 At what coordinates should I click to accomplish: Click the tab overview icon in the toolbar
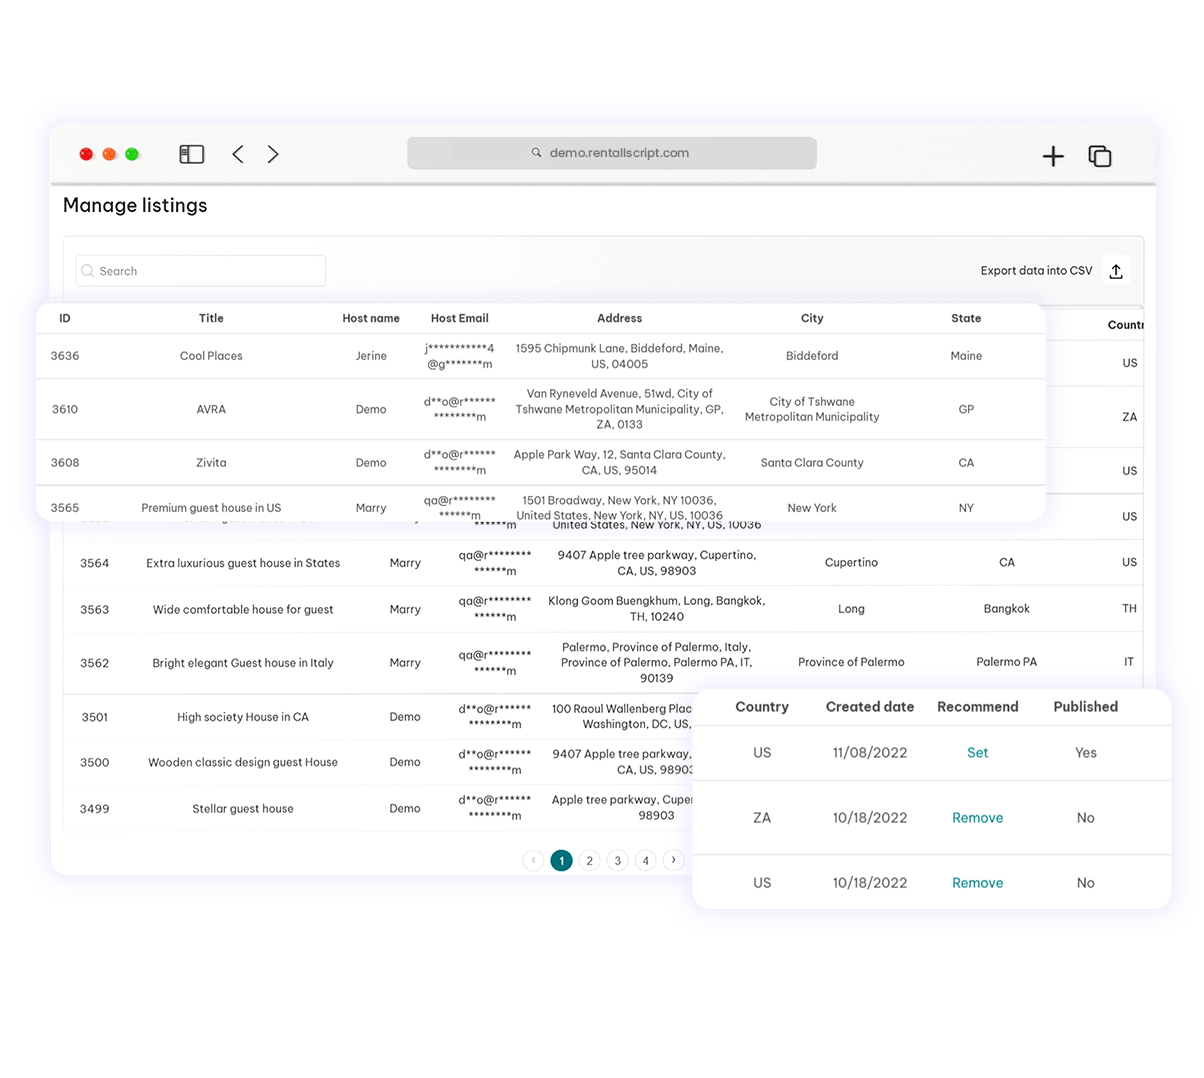click(1100, 156)
